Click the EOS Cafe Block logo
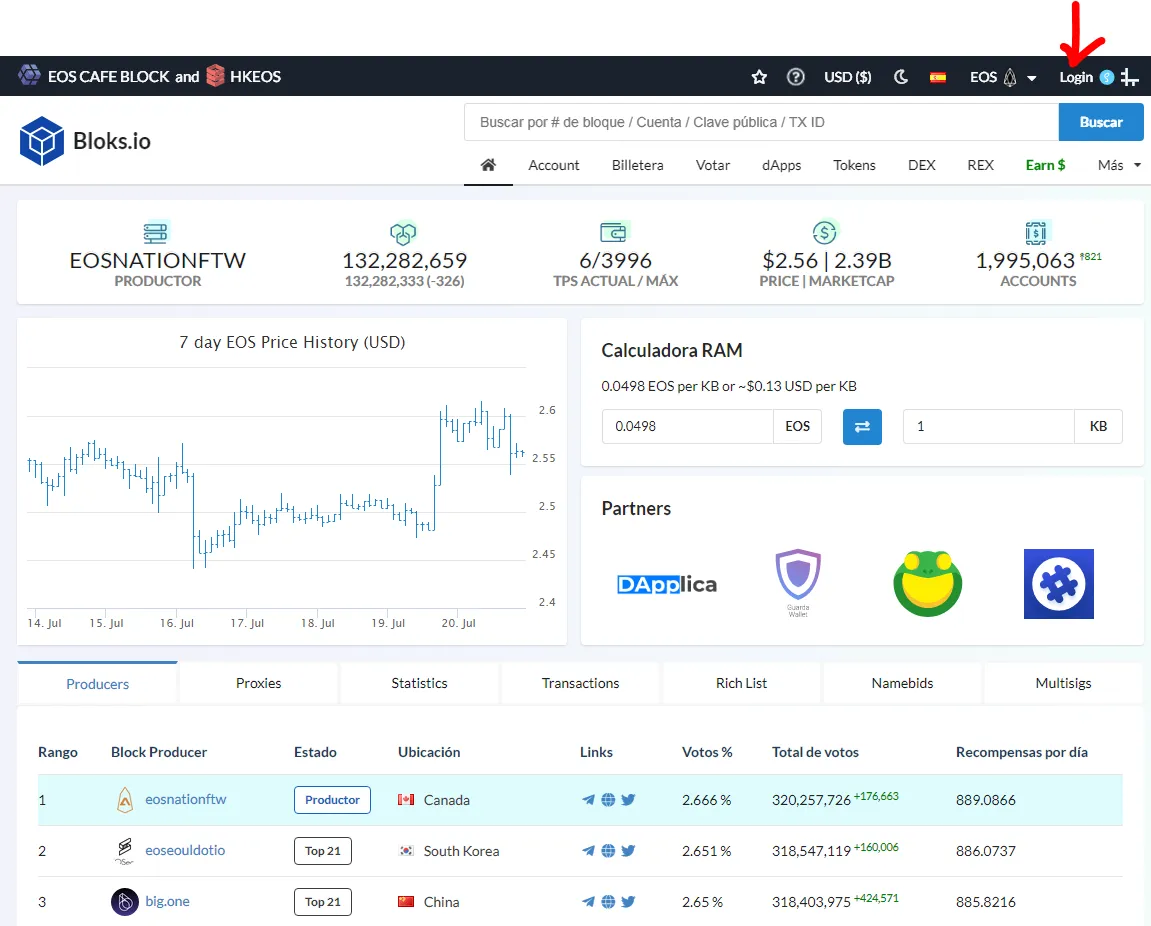This screenshot has height=926, width=1151. click(x=29, y=76)
